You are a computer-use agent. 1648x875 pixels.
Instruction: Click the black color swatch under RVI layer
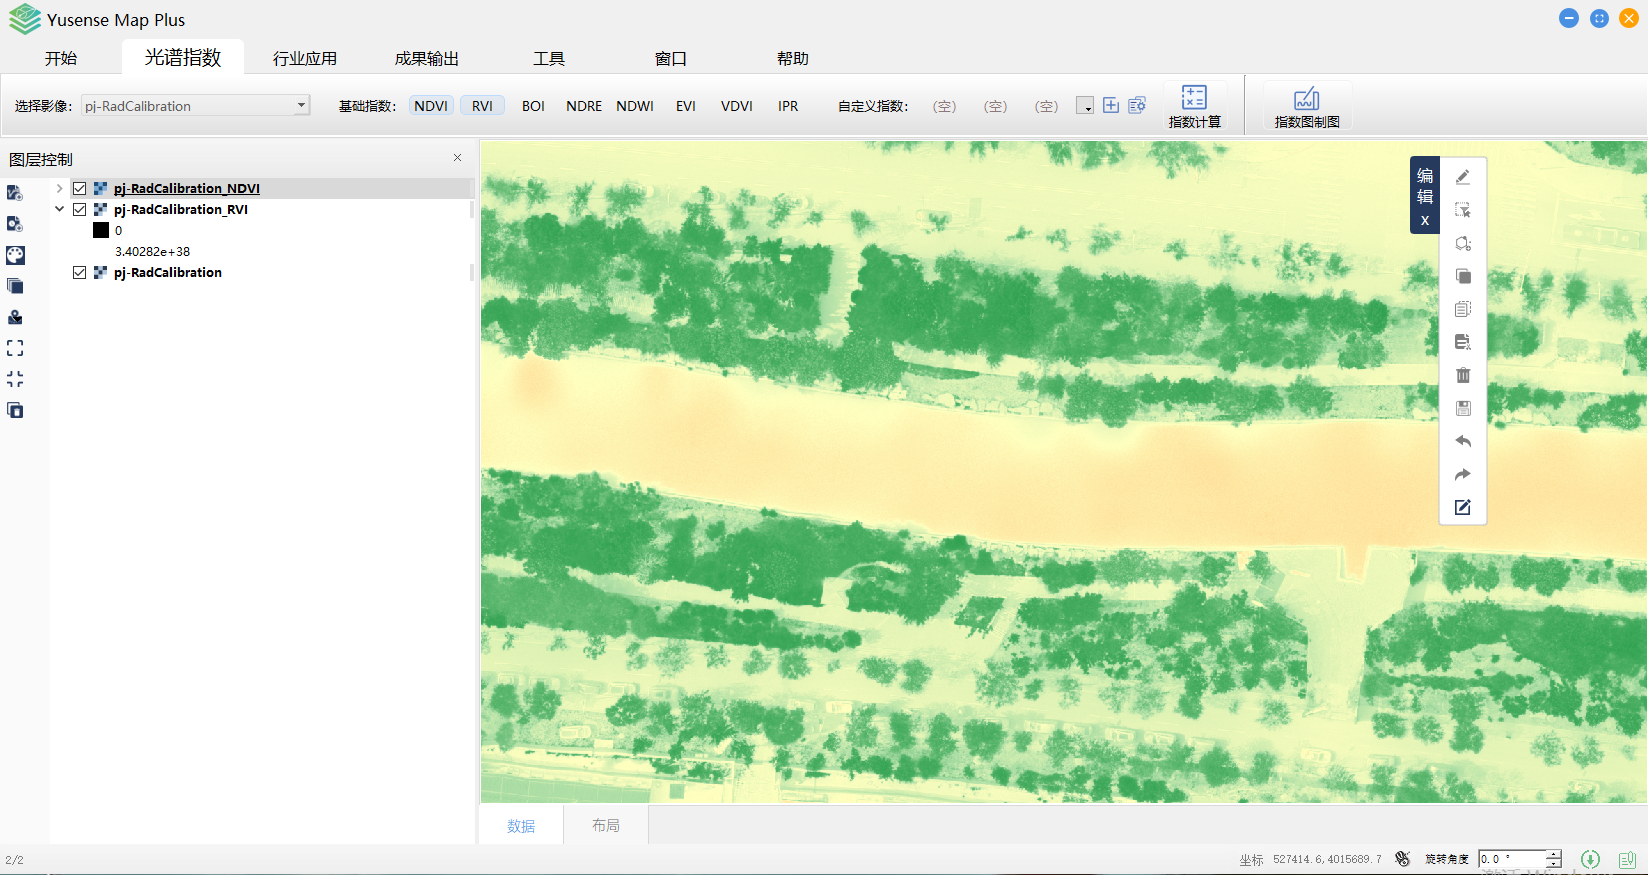[101, 230]
